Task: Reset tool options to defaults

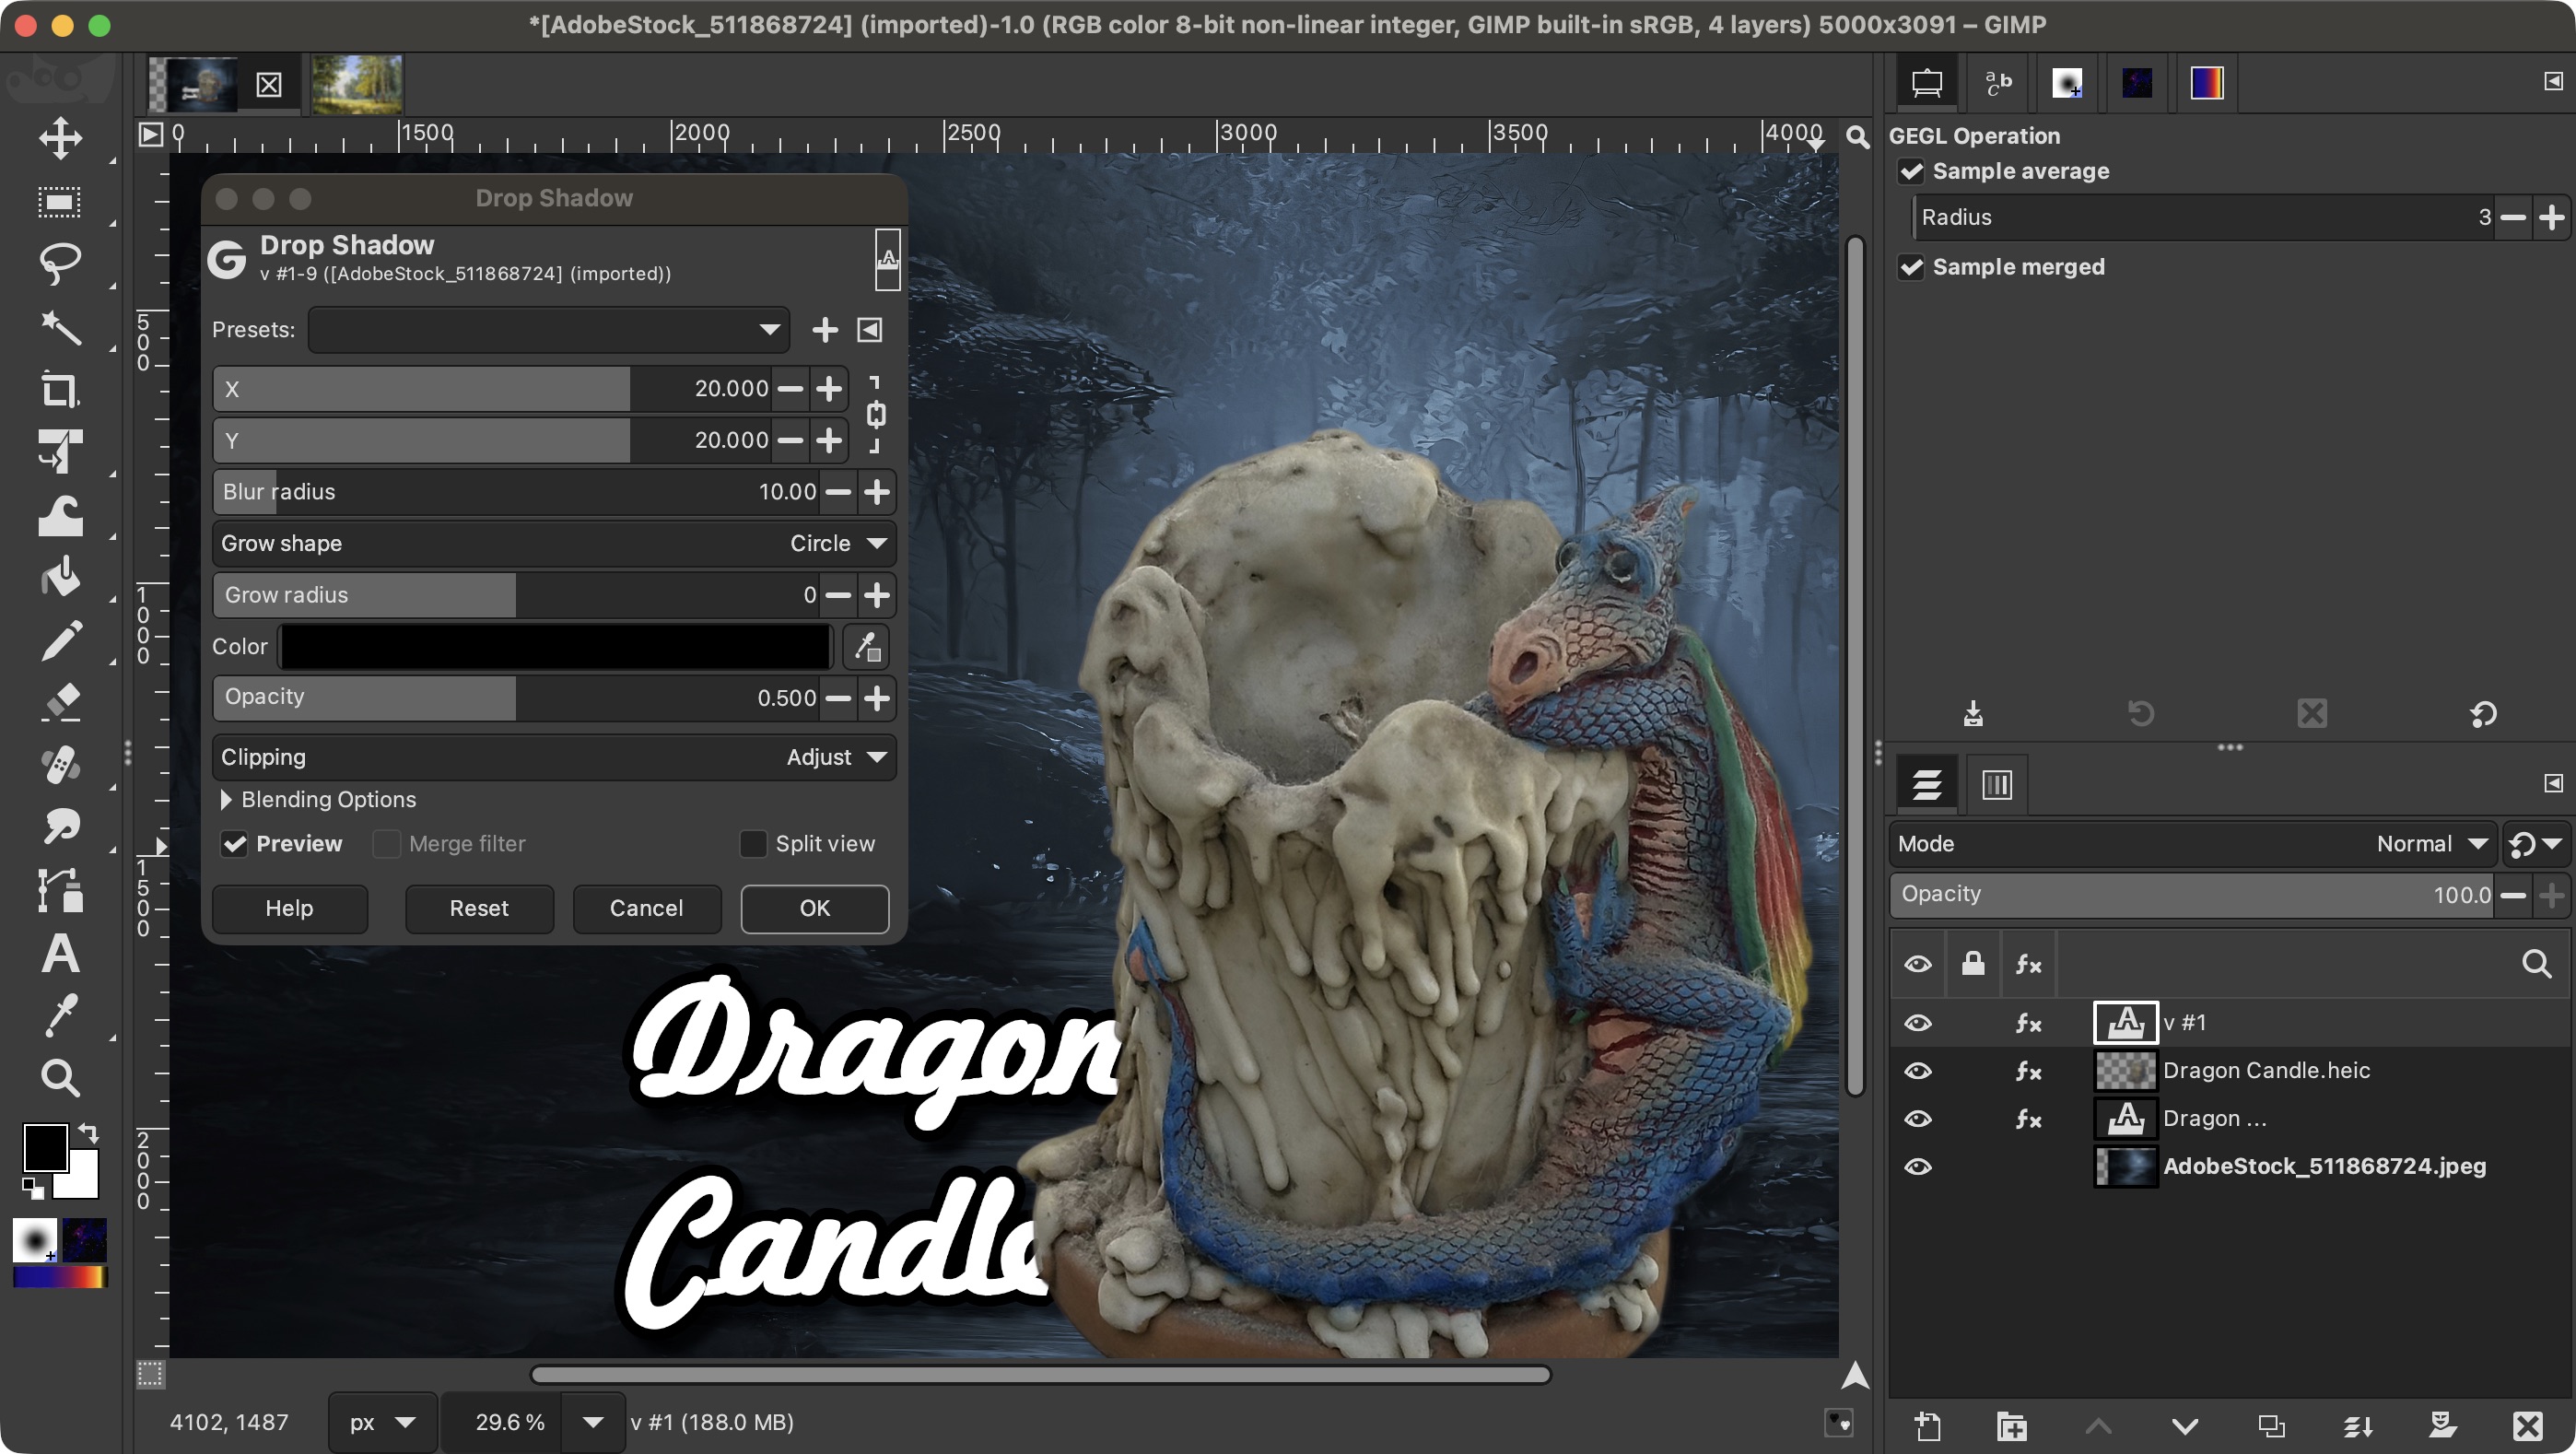Action: pos(2483,713)
